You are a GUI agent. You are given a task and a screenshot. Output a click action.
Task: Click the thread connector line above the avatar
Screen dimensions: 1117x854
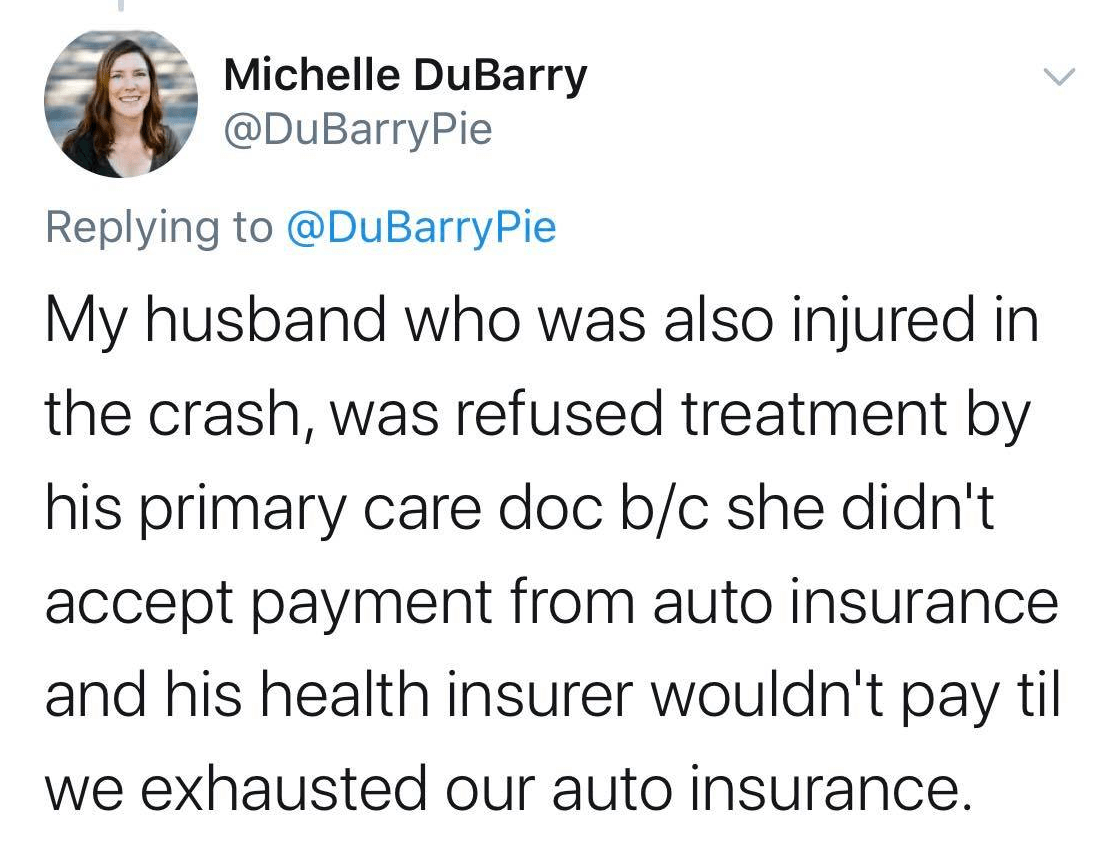[x=119, y=6]
